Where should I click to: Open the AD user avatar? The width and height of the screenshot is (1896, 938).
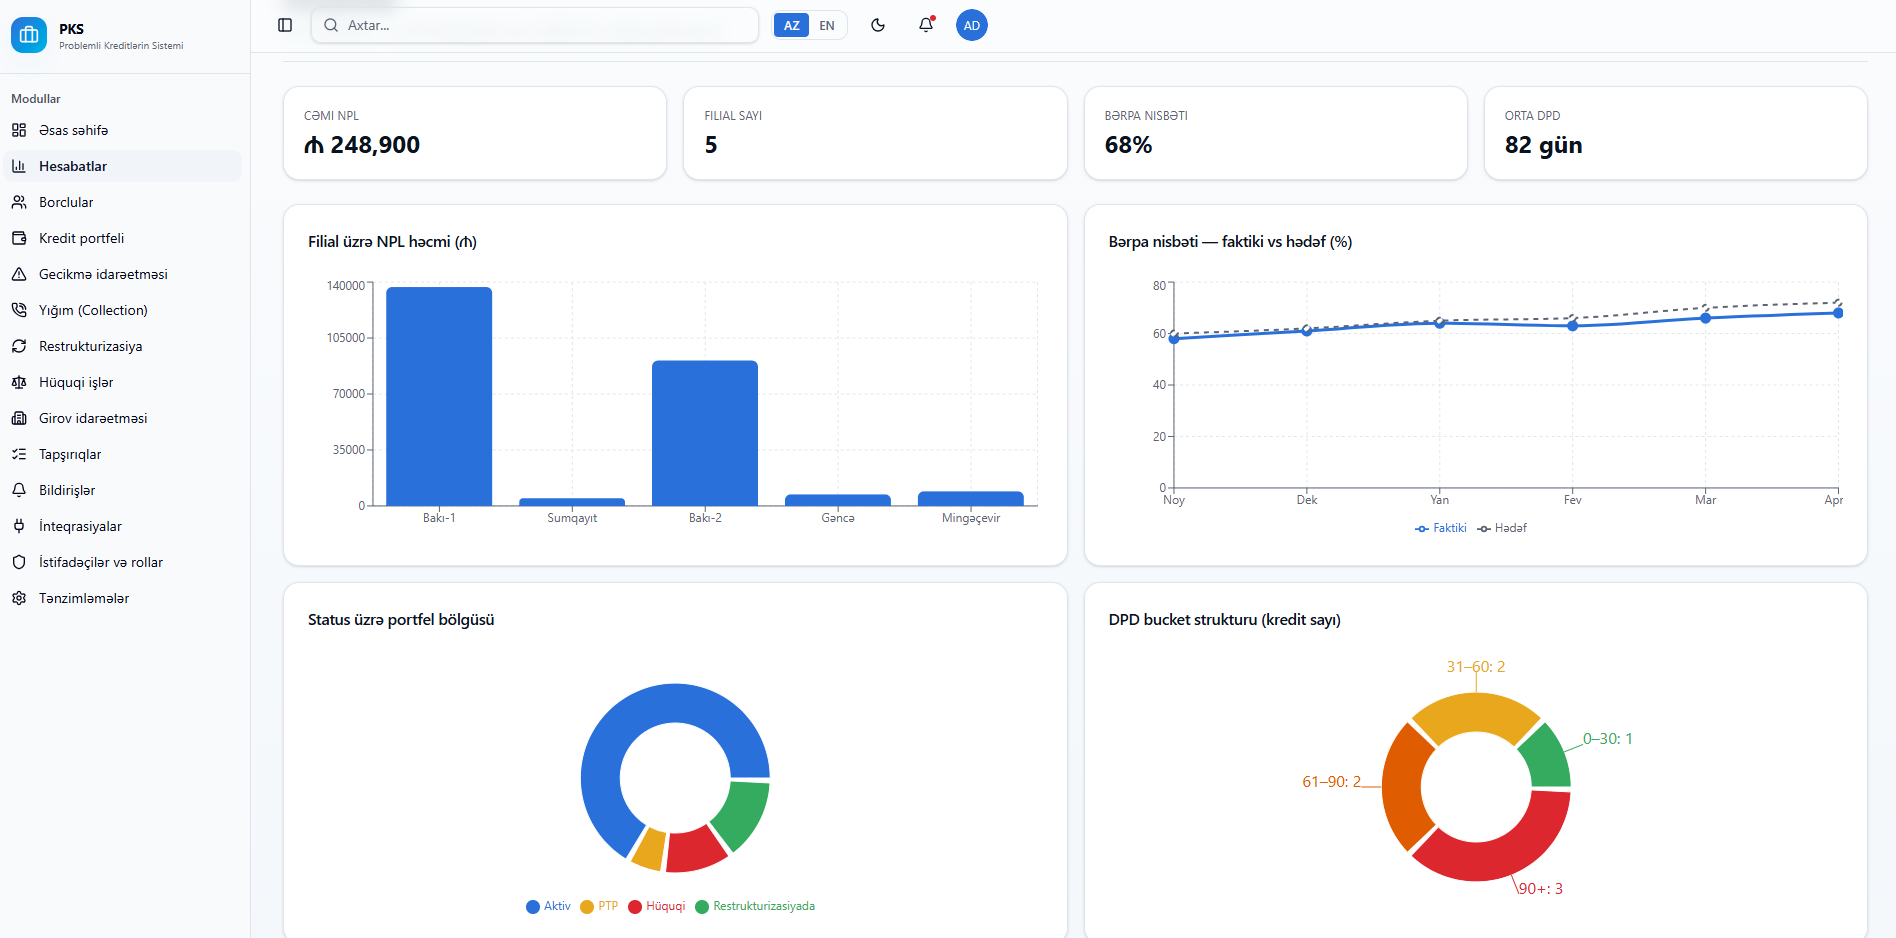(972, 25)
